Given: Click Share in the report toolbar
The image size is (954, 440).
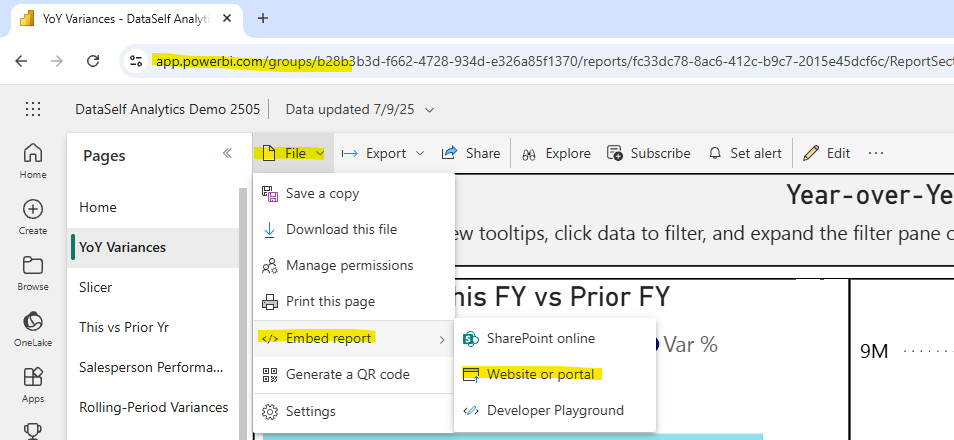Looking at the screenshot, I should 471,153.
